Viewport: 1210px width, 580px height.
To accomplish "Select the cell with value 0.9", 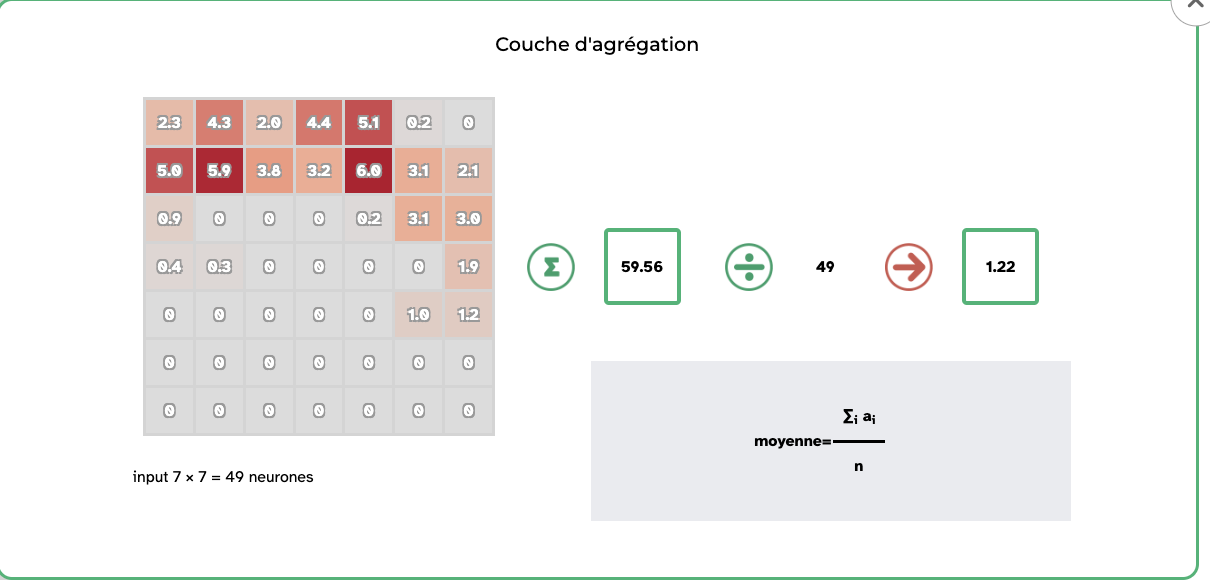I will coord(169,219).
